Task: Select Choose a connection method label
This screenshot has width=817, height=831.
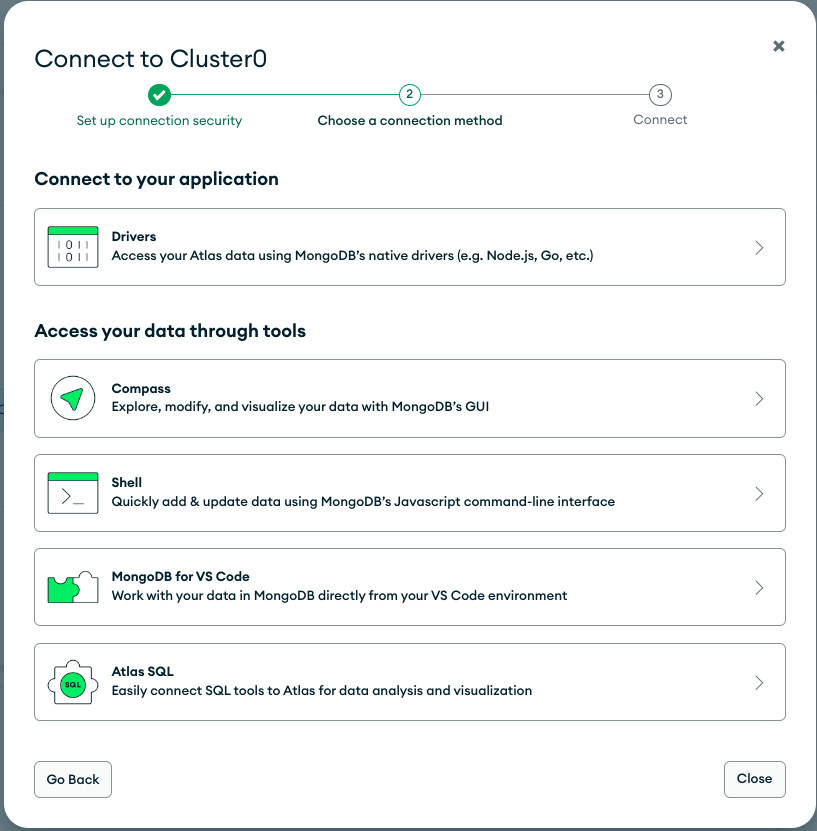Action: (410, 120)
